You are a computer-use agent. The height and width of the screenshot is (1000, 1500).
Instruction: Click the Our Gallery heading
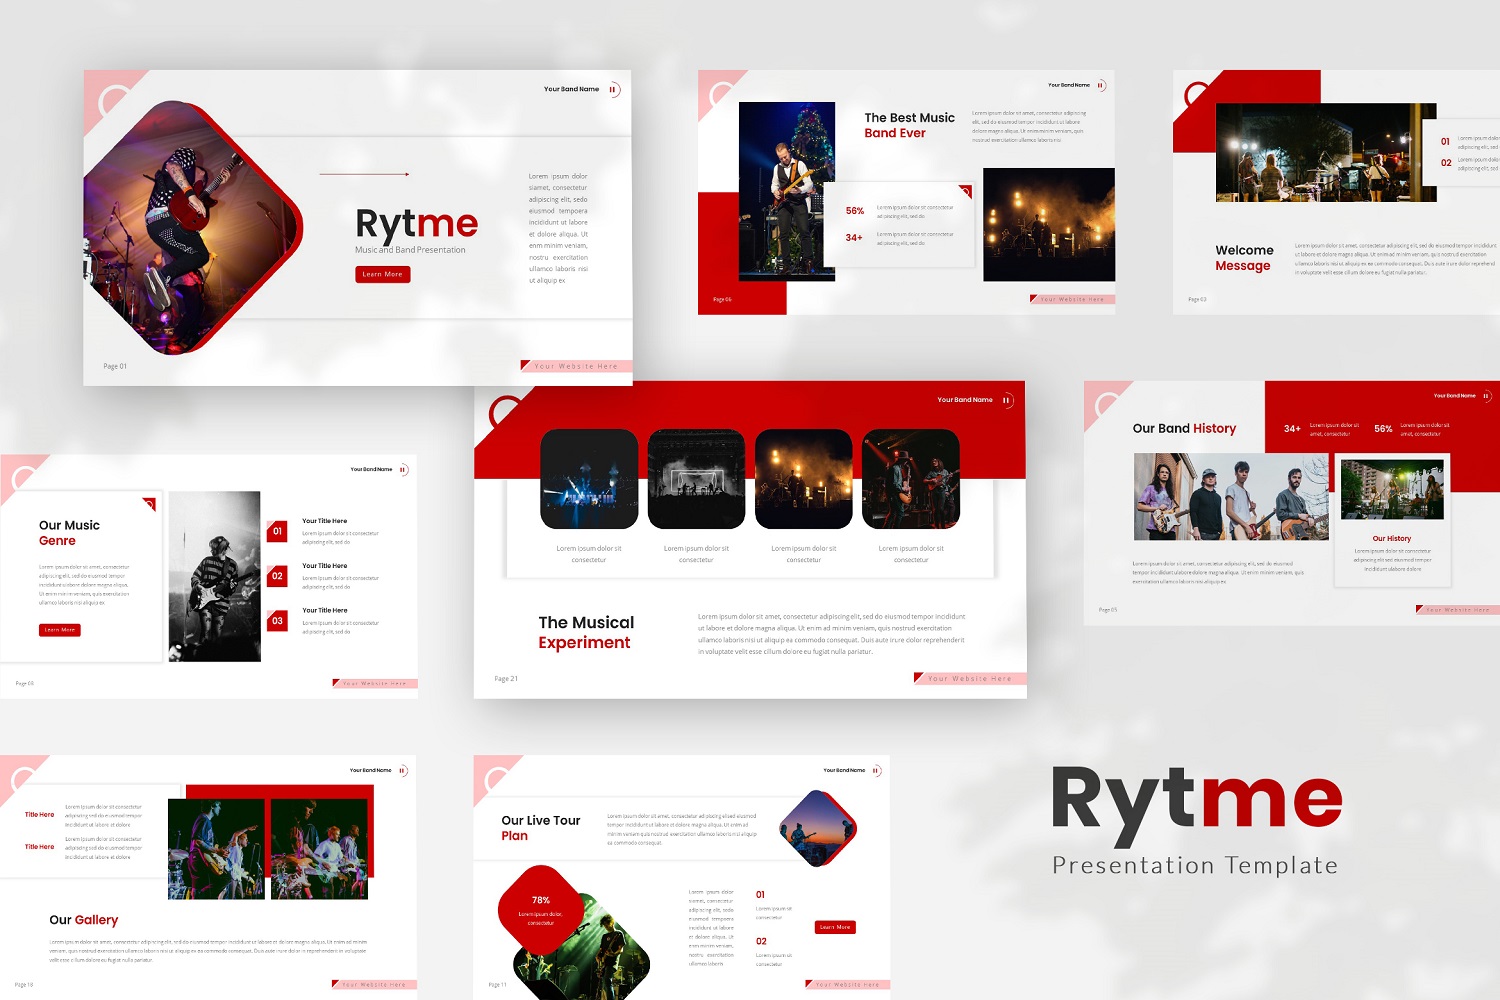tap(84, 920)
